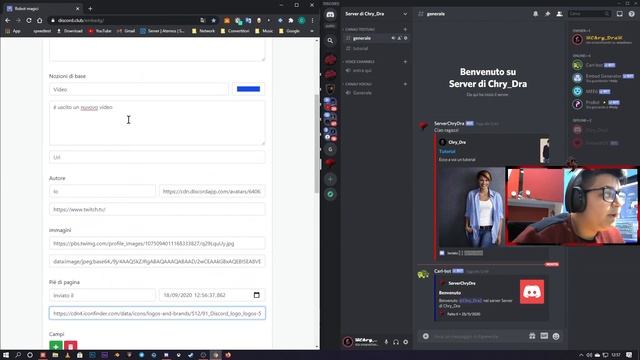640x360 pixels.
Task: Open Discord user settings gear
Action: 405,342
